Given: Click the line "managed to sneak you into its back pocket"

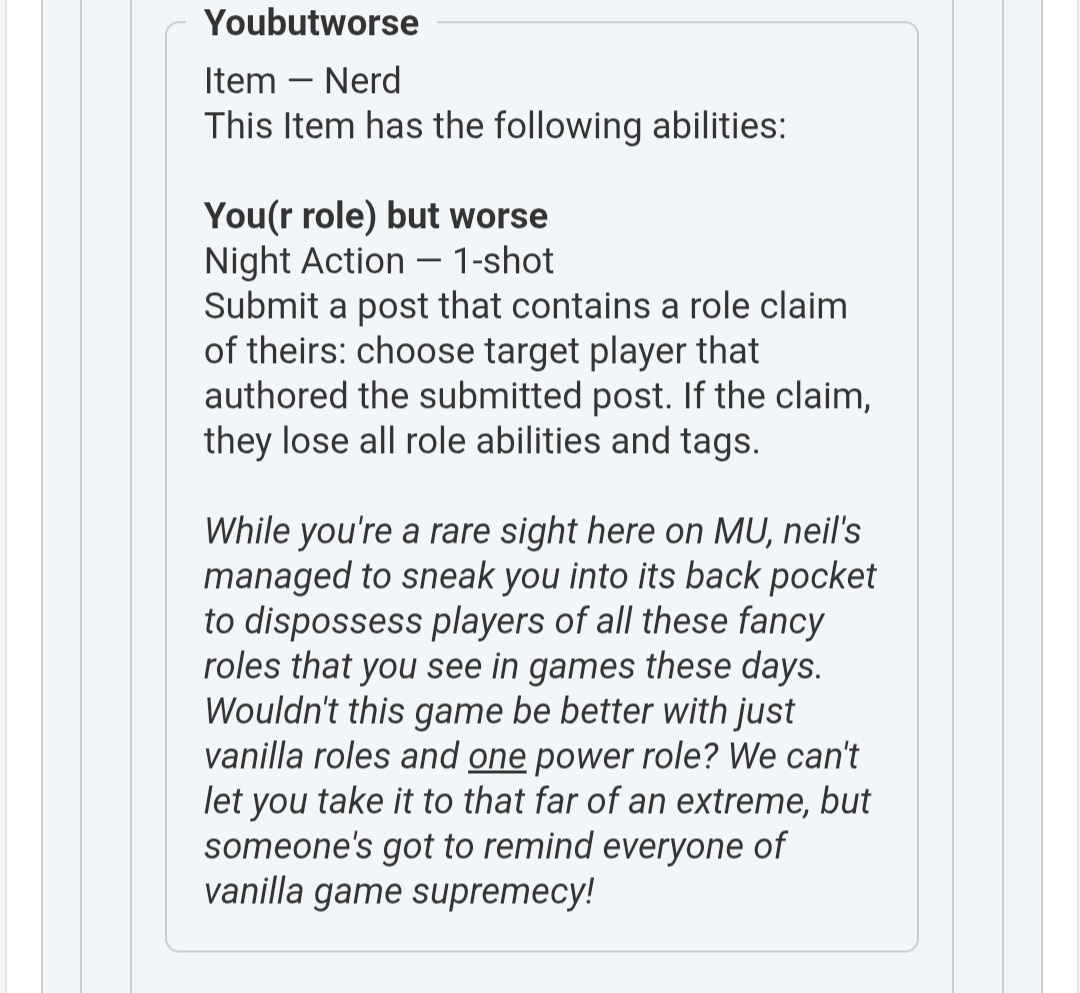Looking at the screenshot, I should pos(540,576).
